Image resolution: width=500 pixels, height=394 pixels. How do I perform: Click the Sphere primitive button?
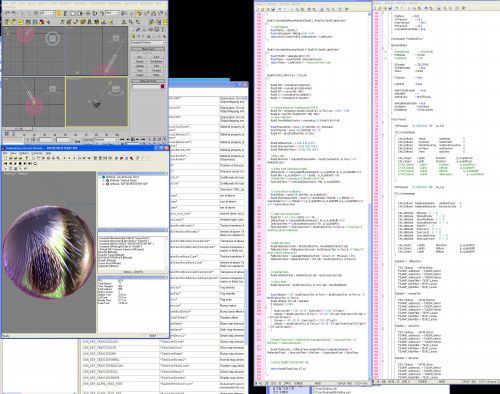(x=139, y=62)
